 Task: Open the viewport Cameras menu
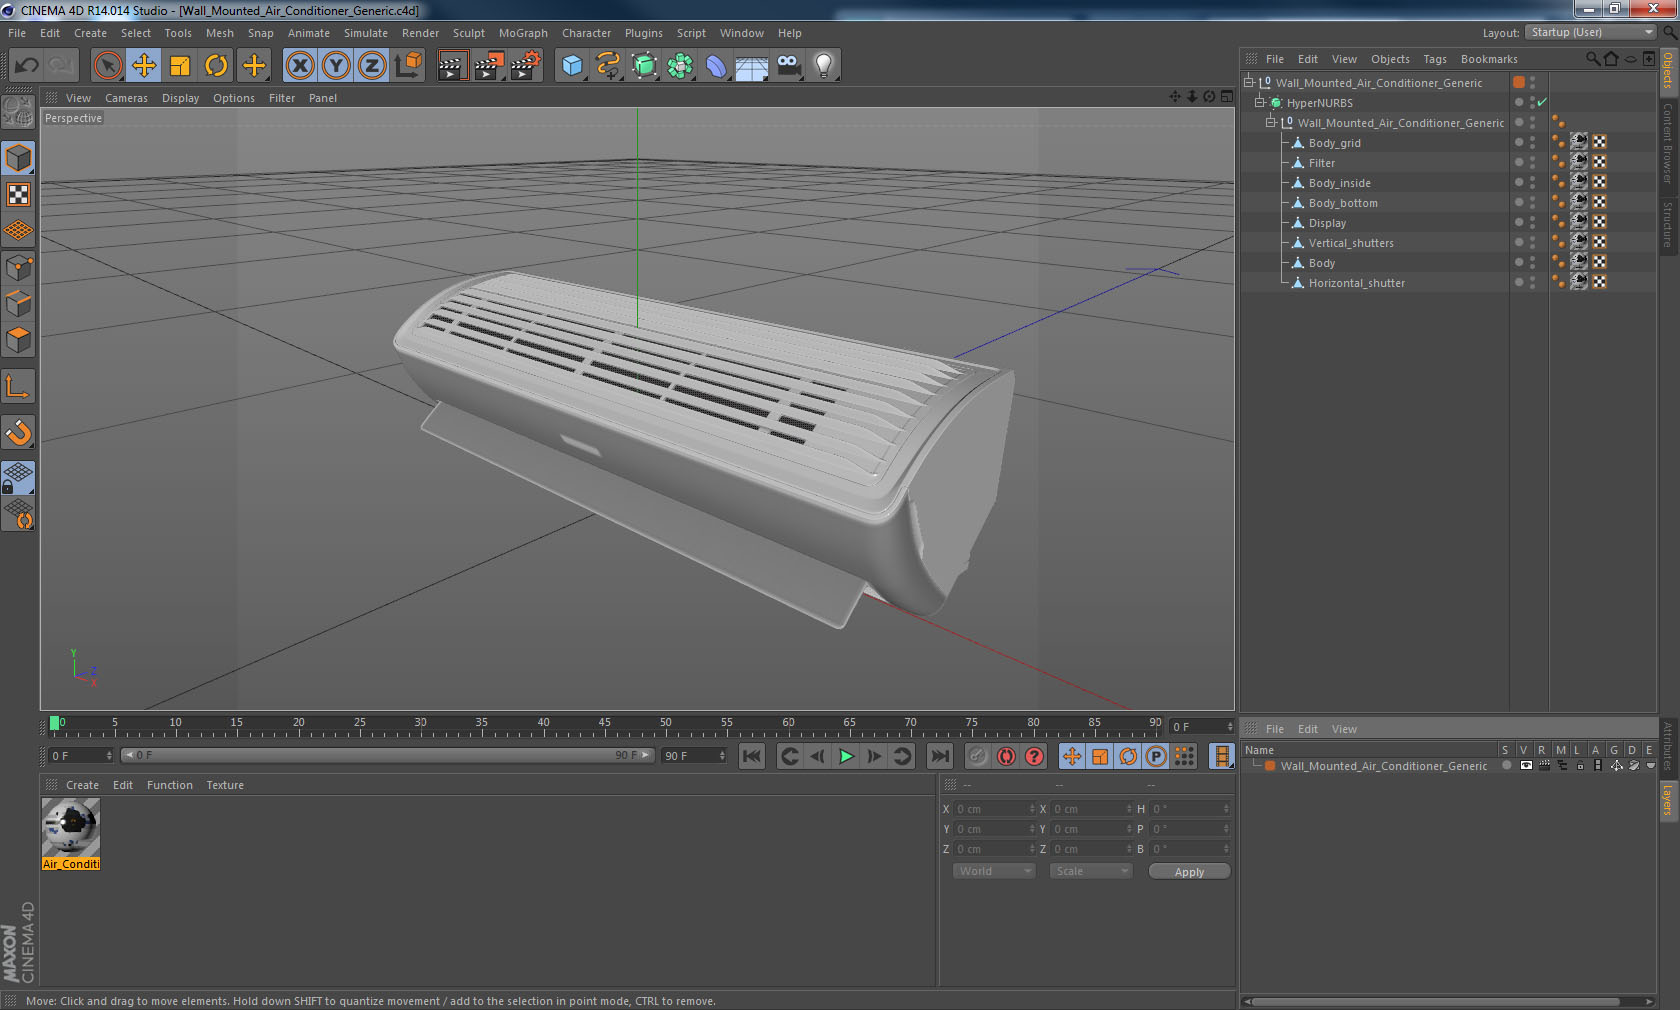point(126,98)
